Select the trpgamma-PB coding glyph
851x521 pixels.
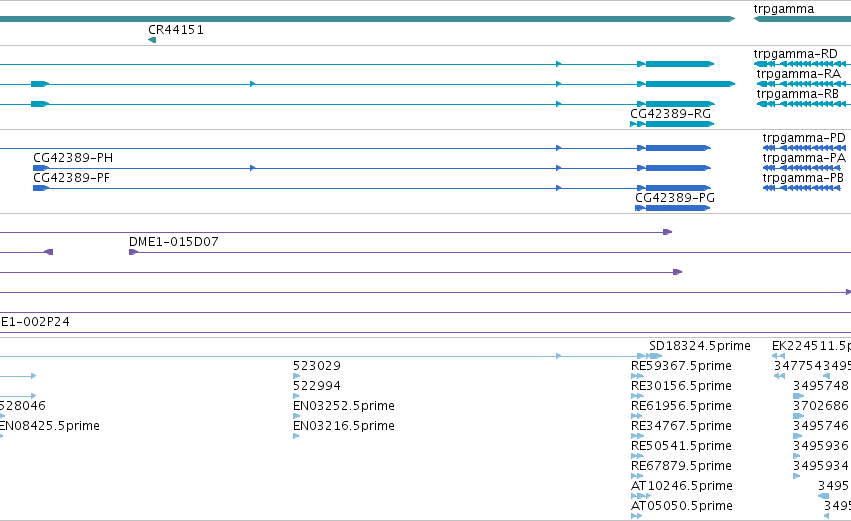click(802, 188)
